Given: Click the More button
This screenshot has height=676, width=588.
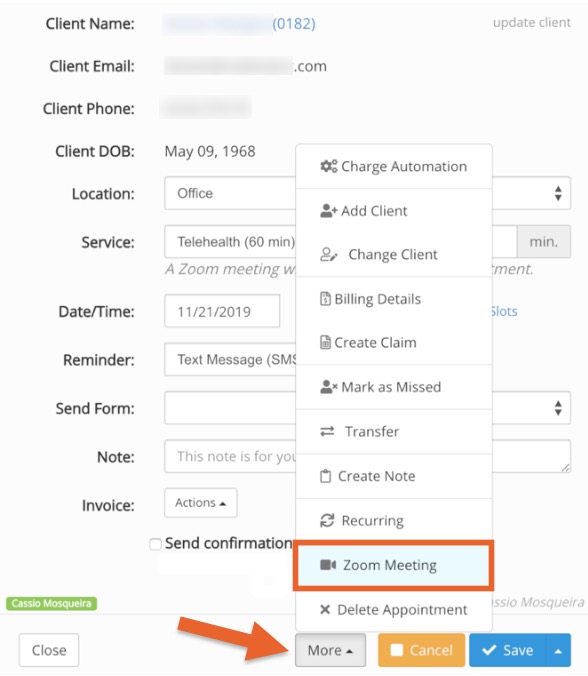Looking at the screenshot, I should pyautogui.click(x=330, y=650).
